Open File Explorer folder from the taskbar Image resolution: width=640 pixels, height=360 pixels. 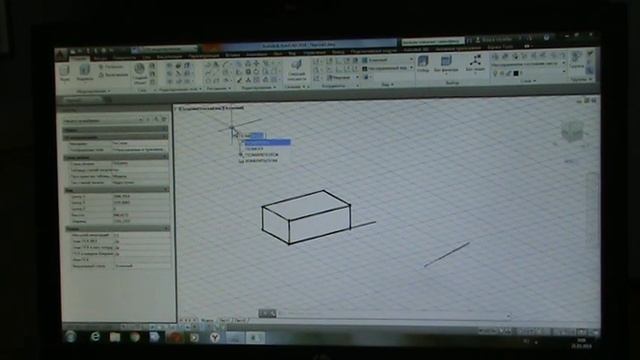coord(115,337)
